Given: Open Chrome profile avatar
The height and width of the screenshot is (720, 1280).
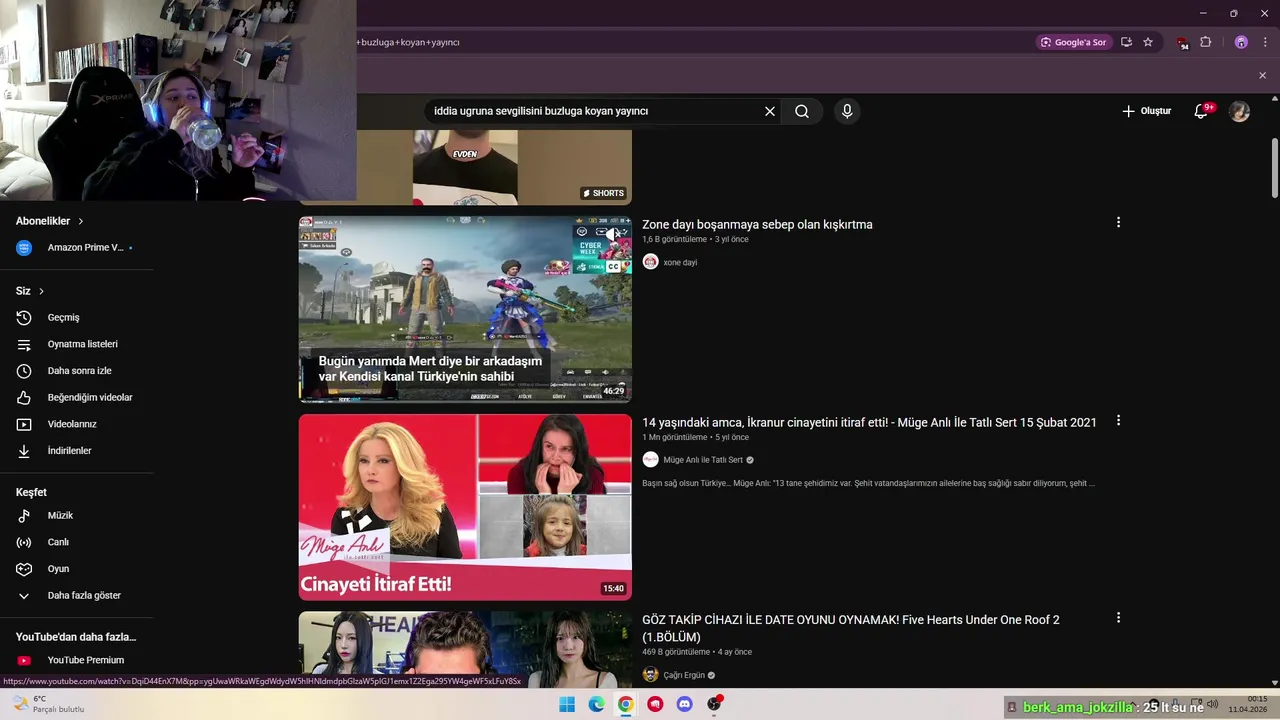Looking at the screenshot, I should click(1241, 42).
